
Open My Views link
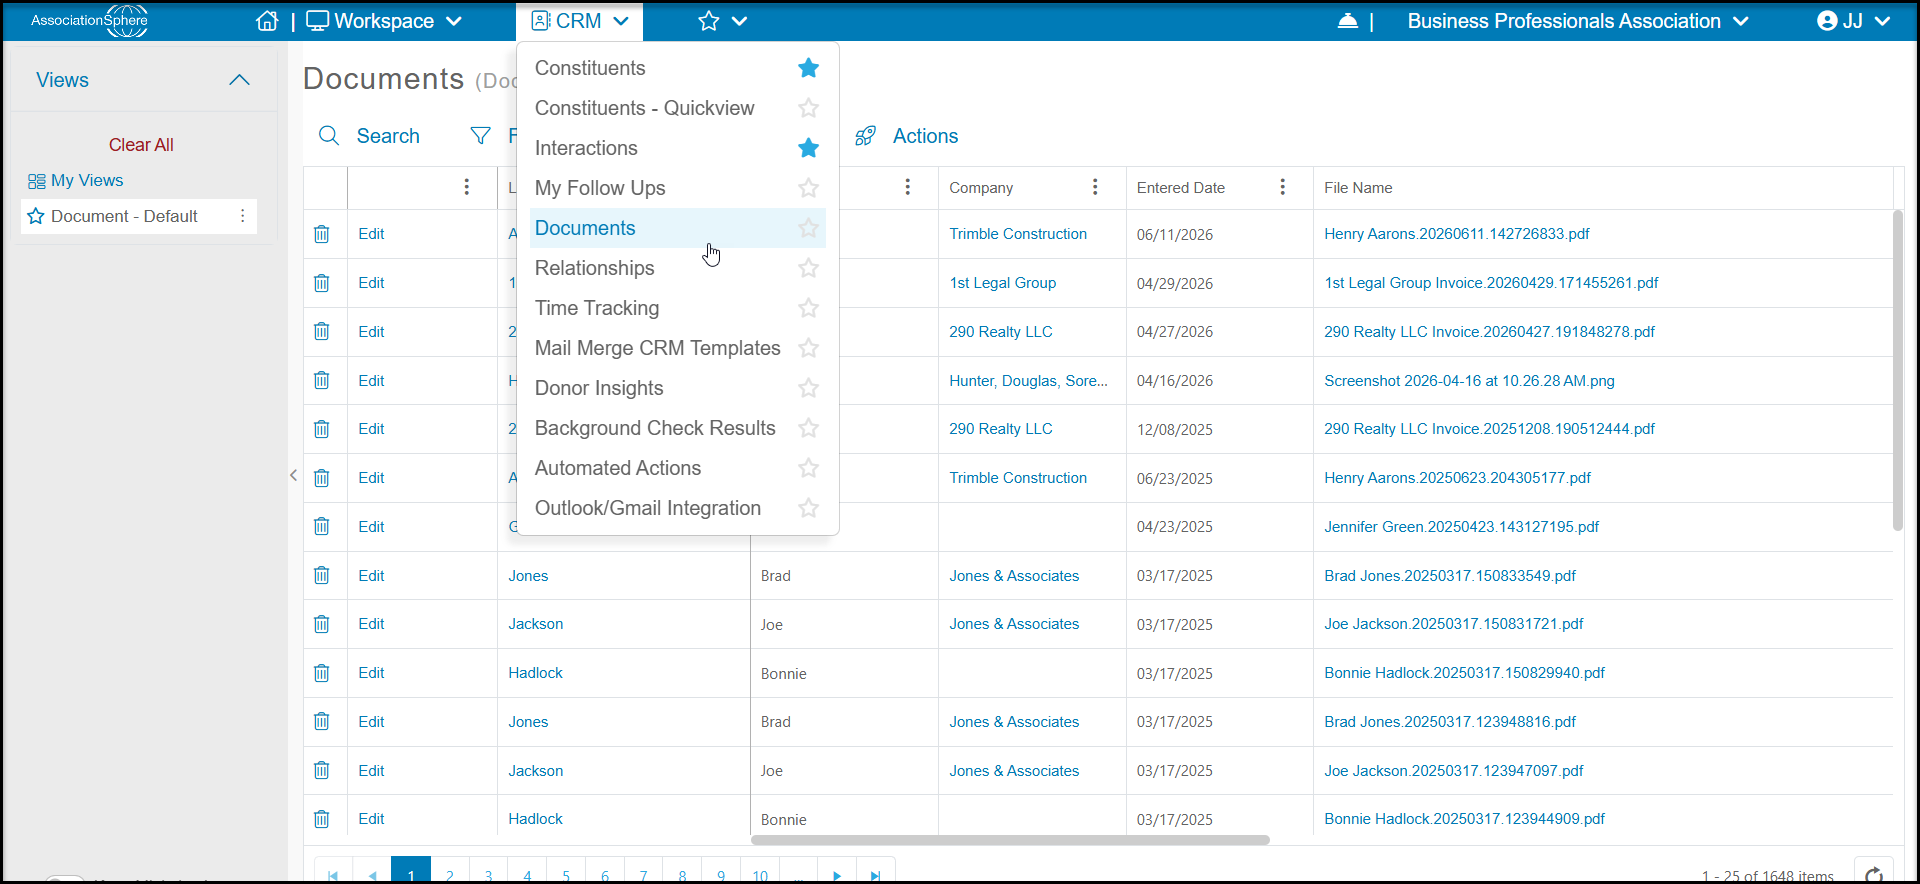(x=87, y=180)
